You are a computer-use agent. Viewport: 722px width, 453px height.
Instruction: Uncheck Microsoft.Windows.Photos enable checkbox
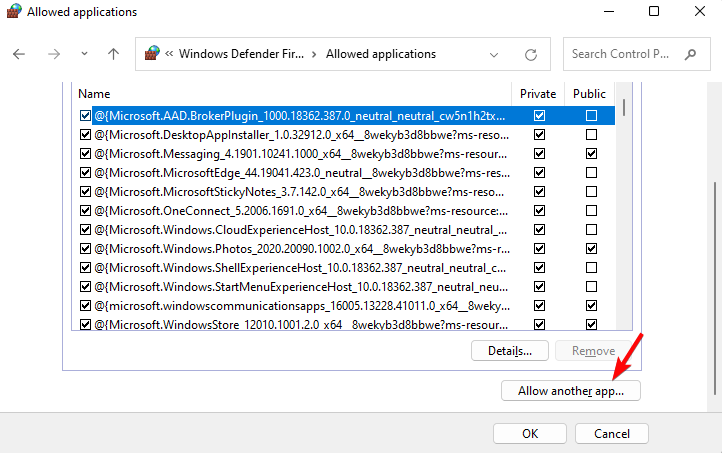click(x=85, y=249)
